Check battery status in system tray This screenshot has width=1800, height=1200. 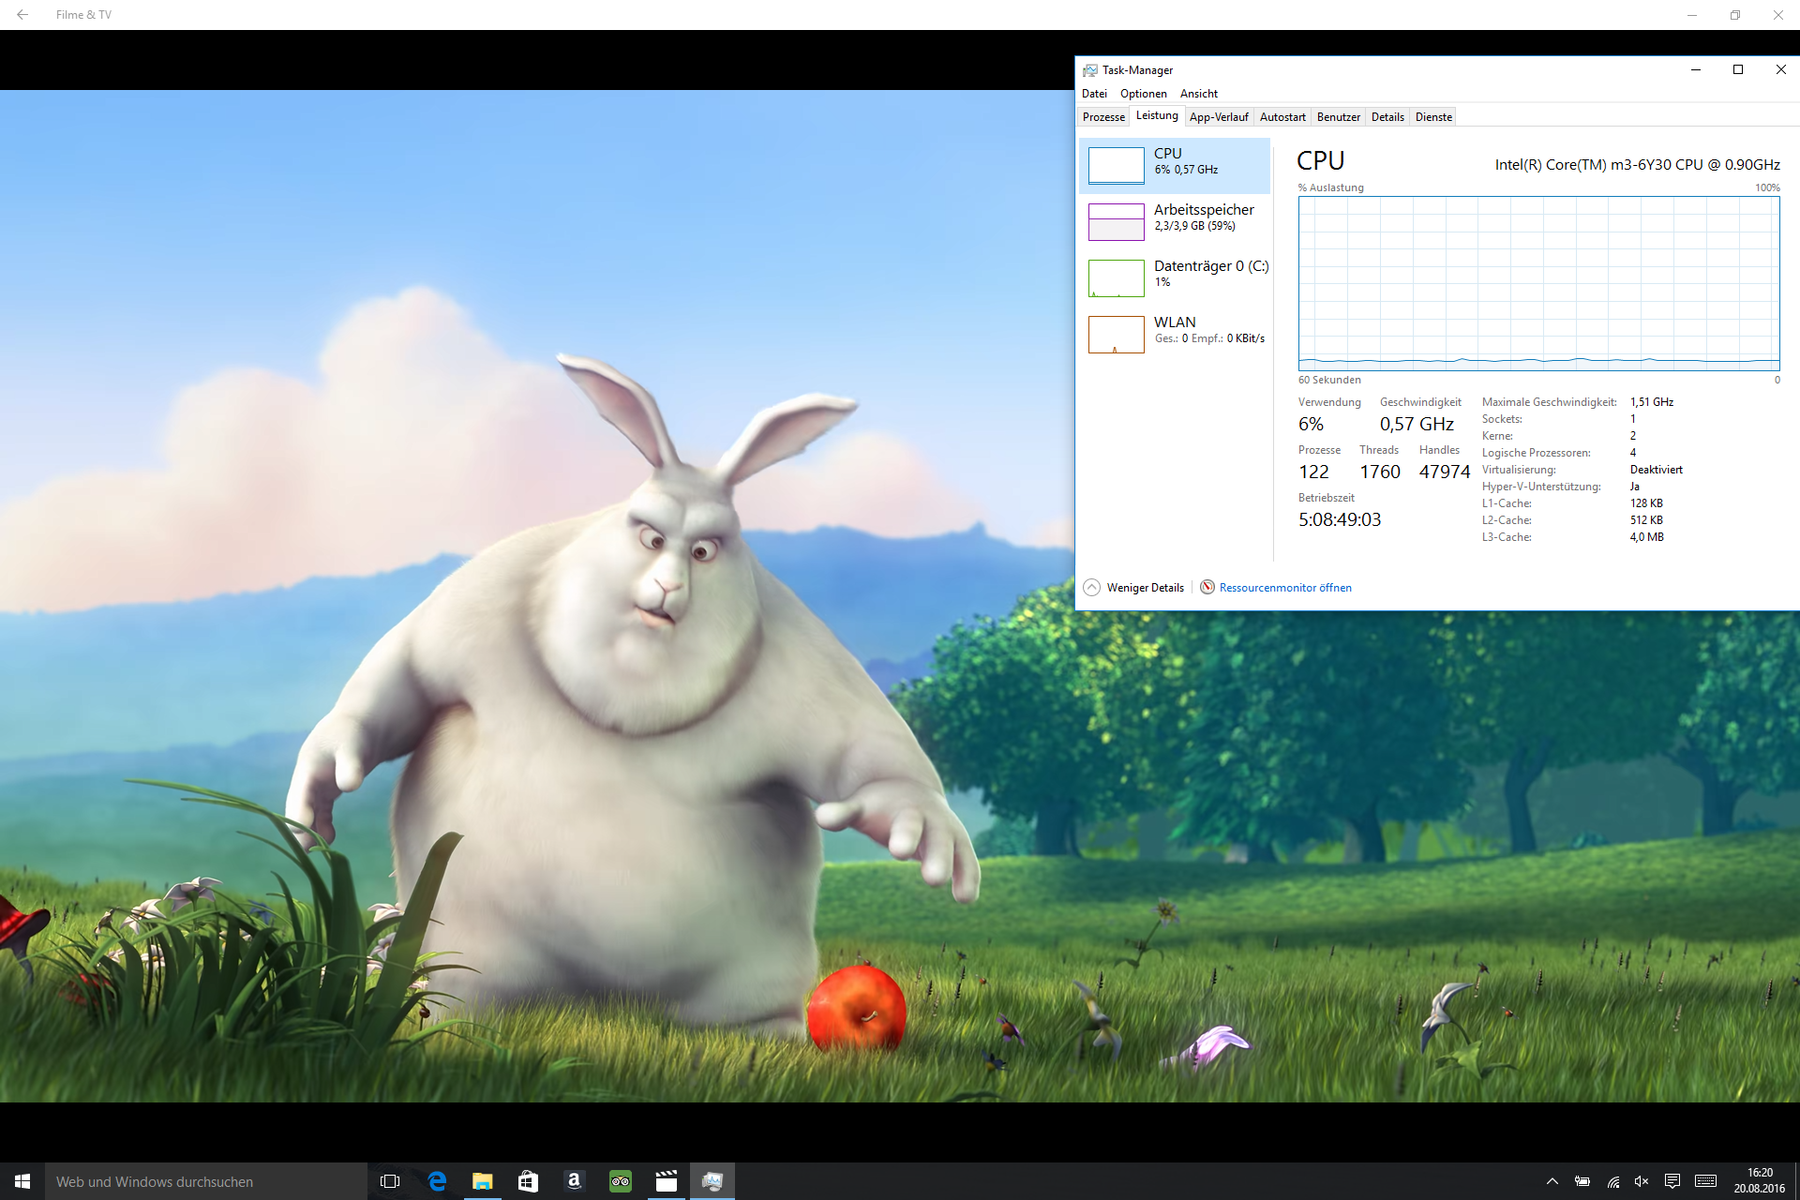[1582, 1181]
